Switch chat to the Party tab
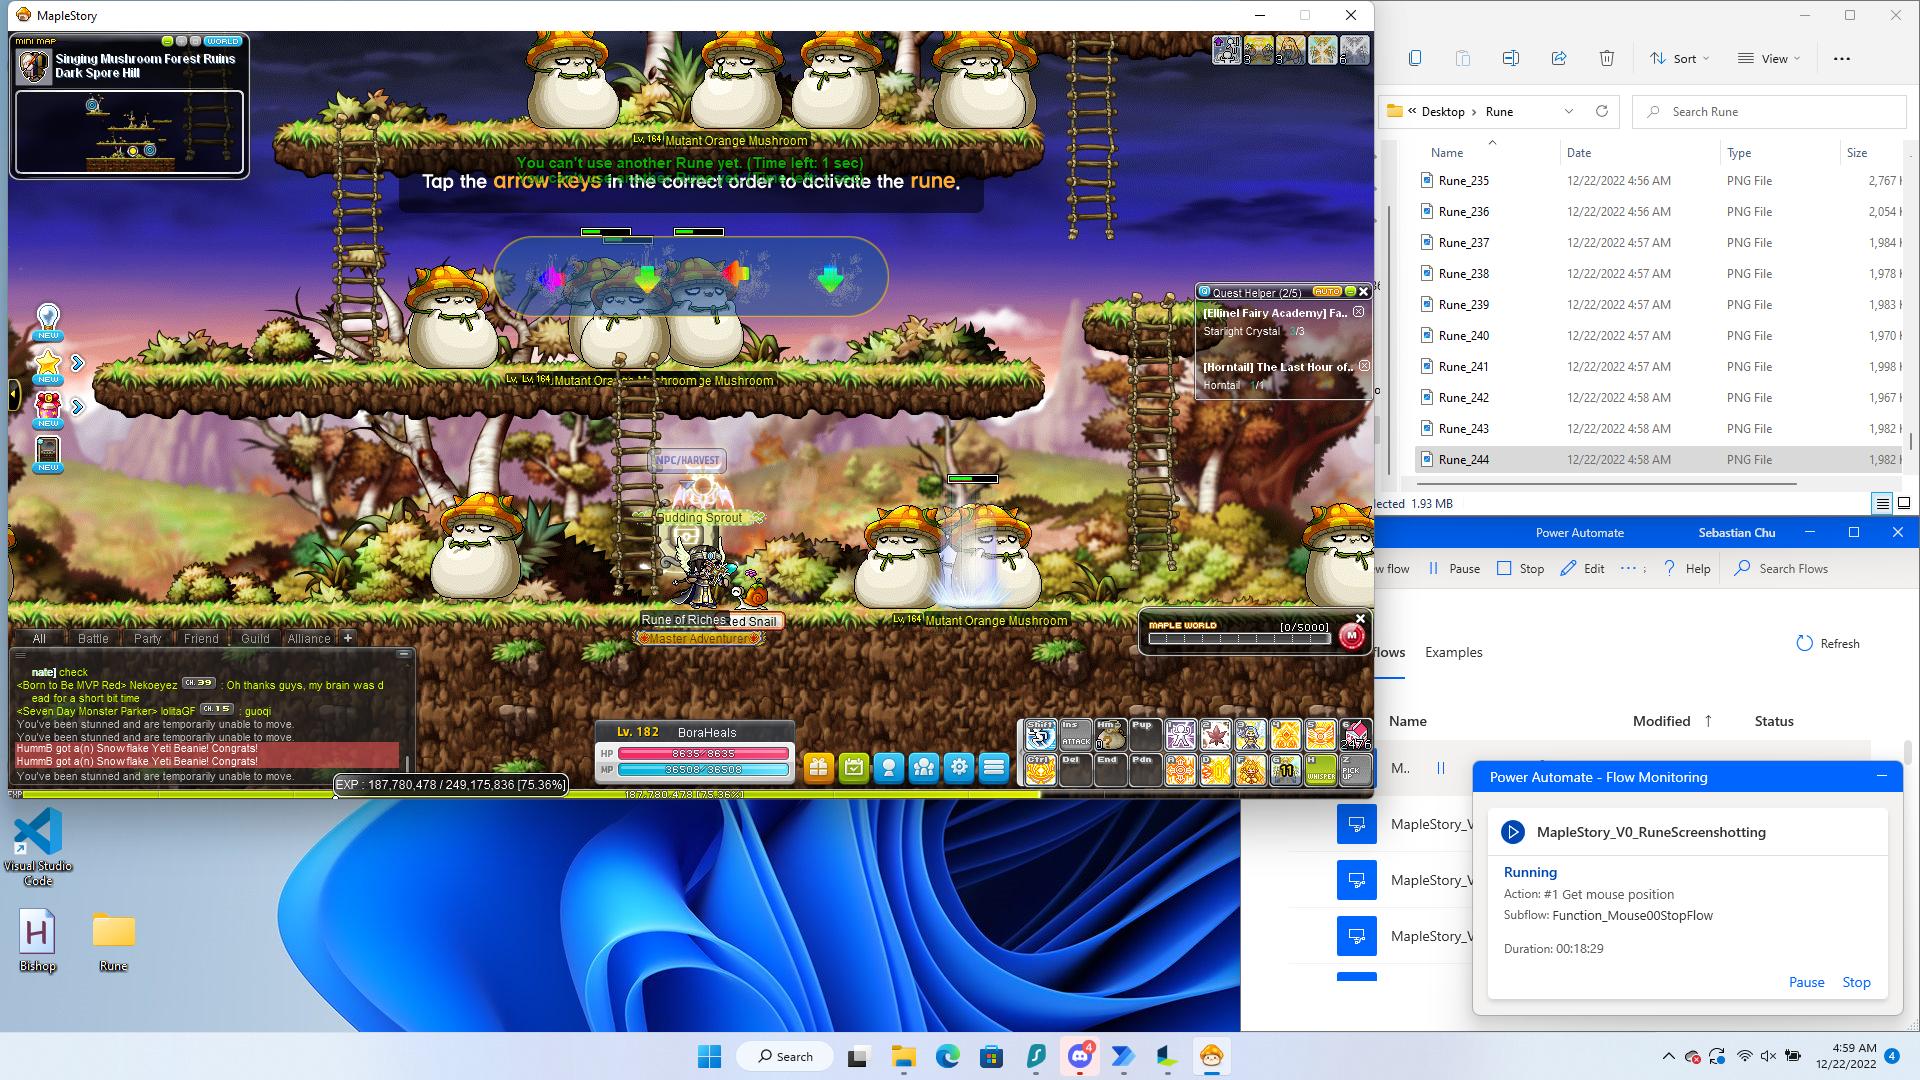 [147, 638]
